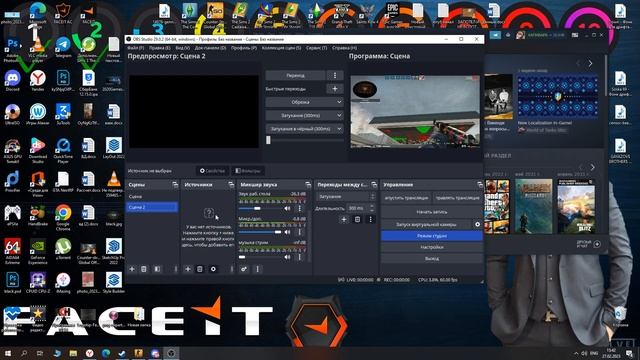640x360 pixels.
Task: Add a source with the plus icon in Источники
Action: point(188,269)
